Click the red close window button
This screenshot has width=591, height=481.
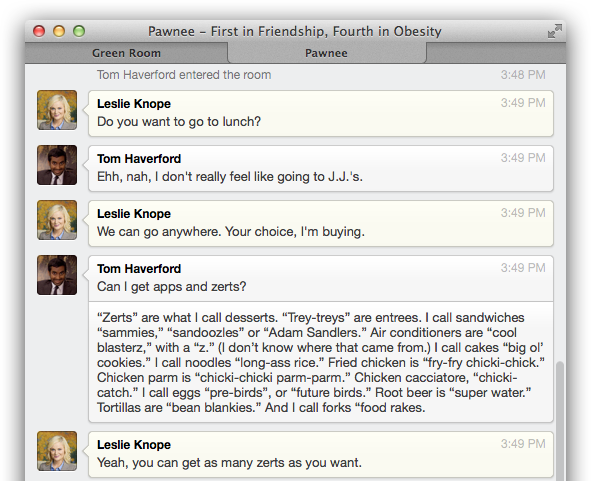(39, 31)
